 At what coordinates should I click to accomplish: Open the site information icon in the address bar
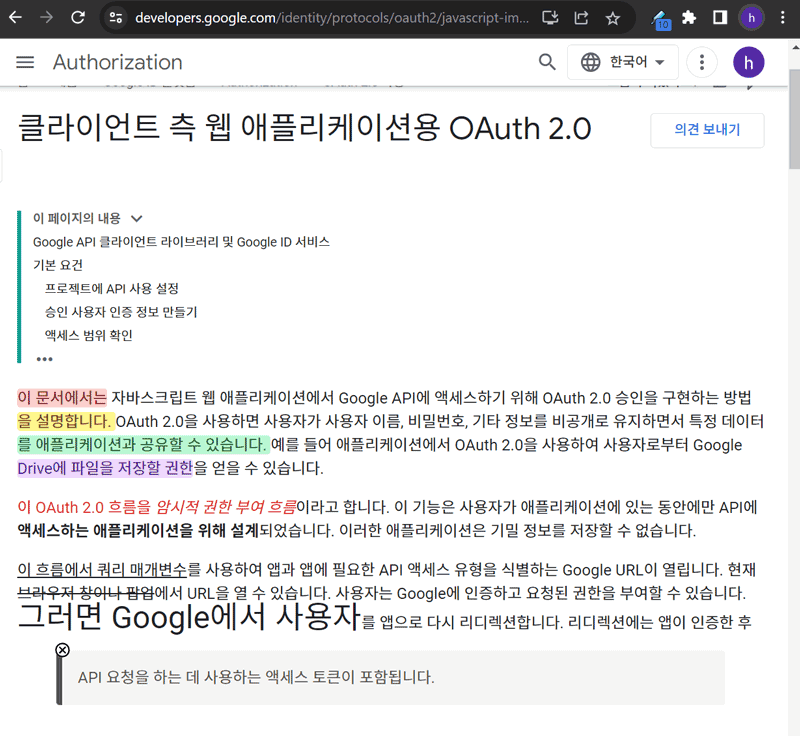click(116, 18)
